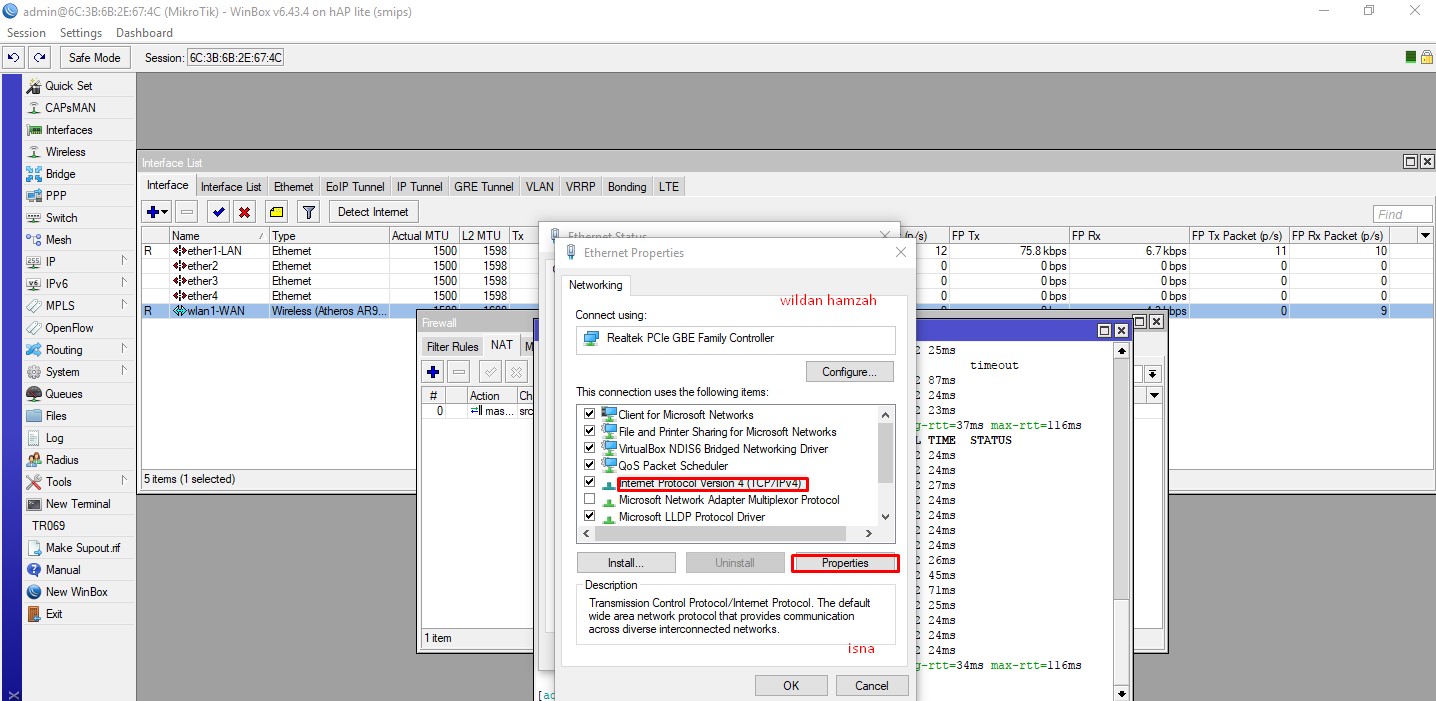Screen dimensions: 1436x701
Task: Expand the Routing submenu
Action: [x=124, y=350]
